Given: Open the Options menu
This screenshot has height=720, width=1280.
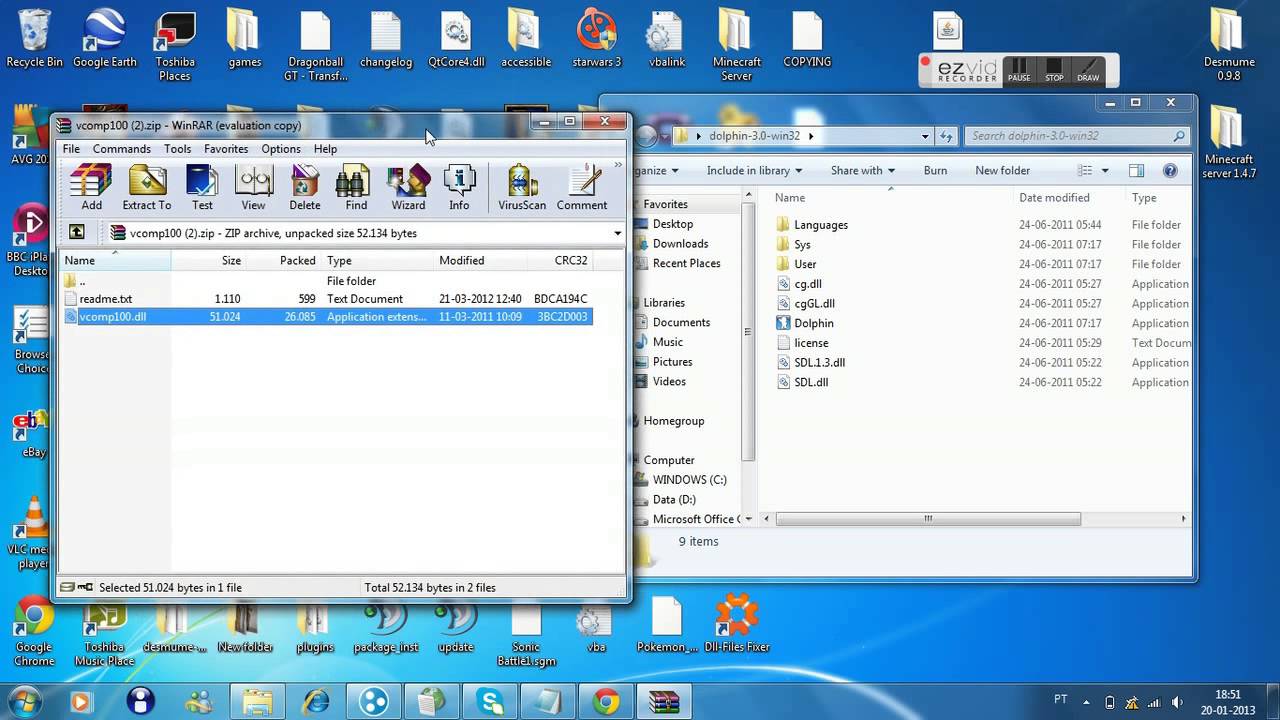Looking at the screenshot, I should point(281,149).
